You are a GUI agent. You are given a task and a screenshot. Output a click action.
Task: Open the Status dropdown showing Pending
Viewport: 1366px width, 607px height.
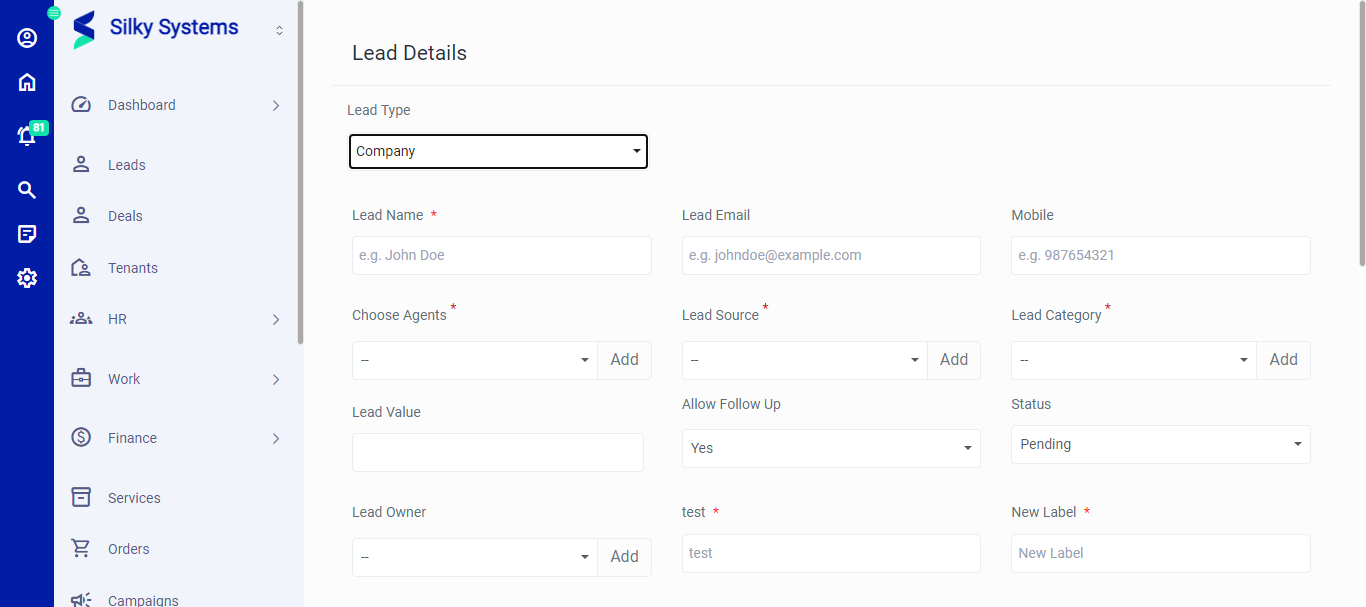(x=1160, y=444)
